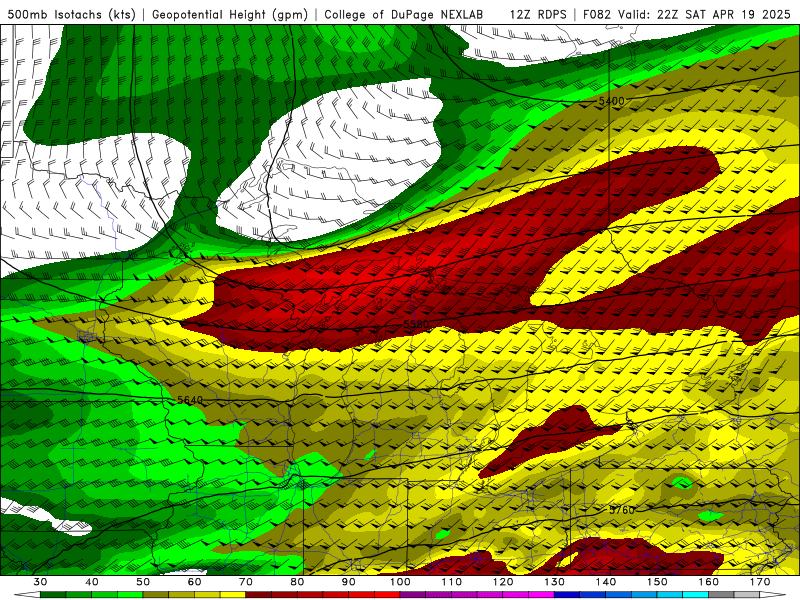Click the 70 value on the color scale
This screenshot has width=800, height=600.
[246, 582]
